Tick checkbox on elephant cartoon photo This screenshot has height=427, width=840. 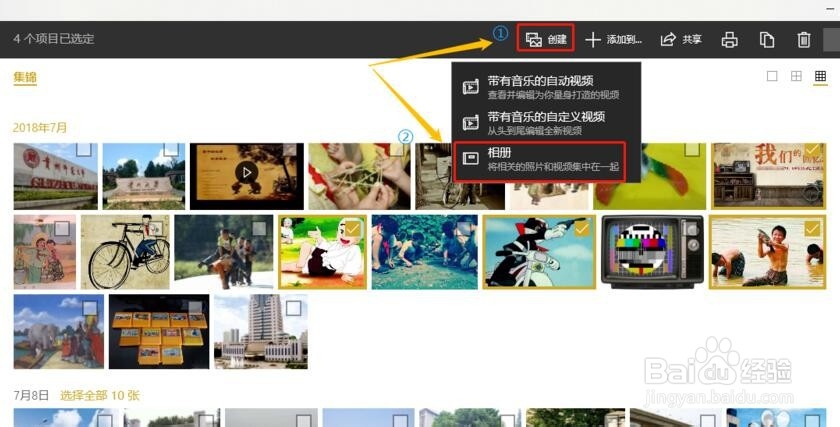point(90,309)
